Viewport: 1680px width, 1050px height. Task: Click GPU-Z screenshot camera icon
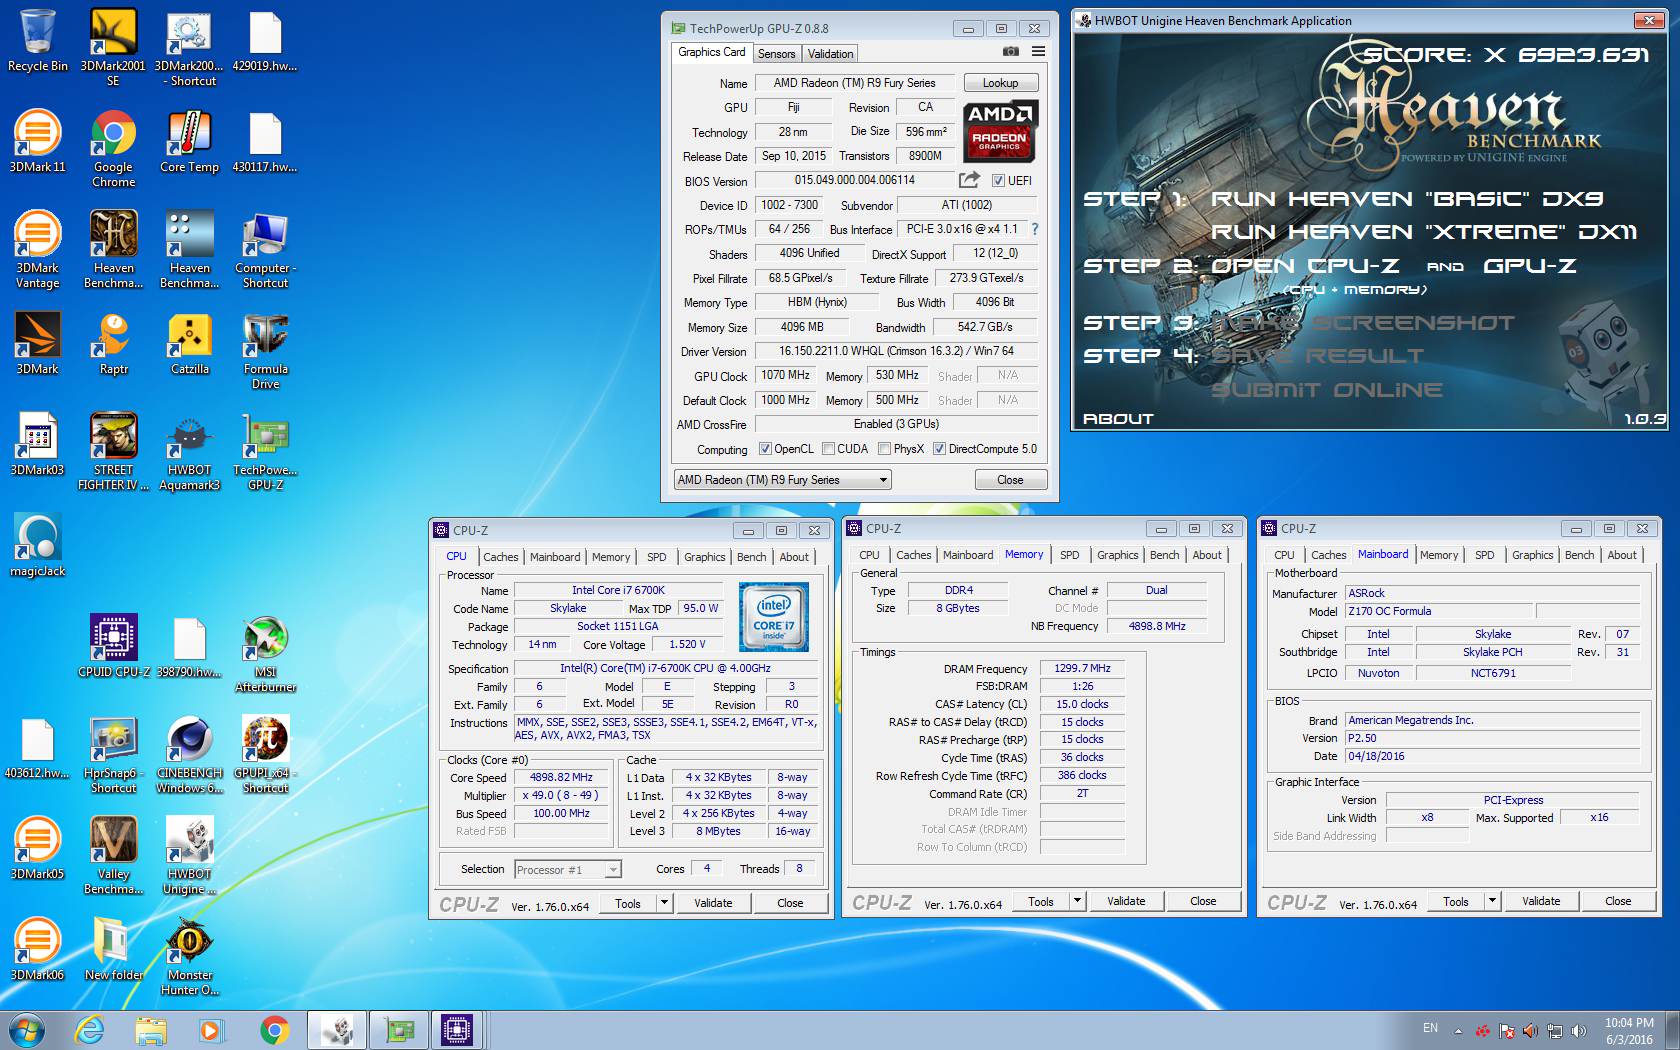click(x=1011, y=52)
